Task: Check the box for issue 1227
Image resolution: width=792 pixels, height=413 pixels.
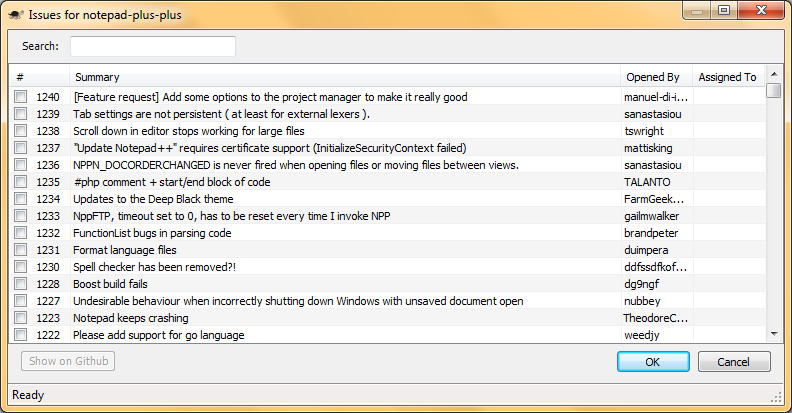Action: pos(20,300)
